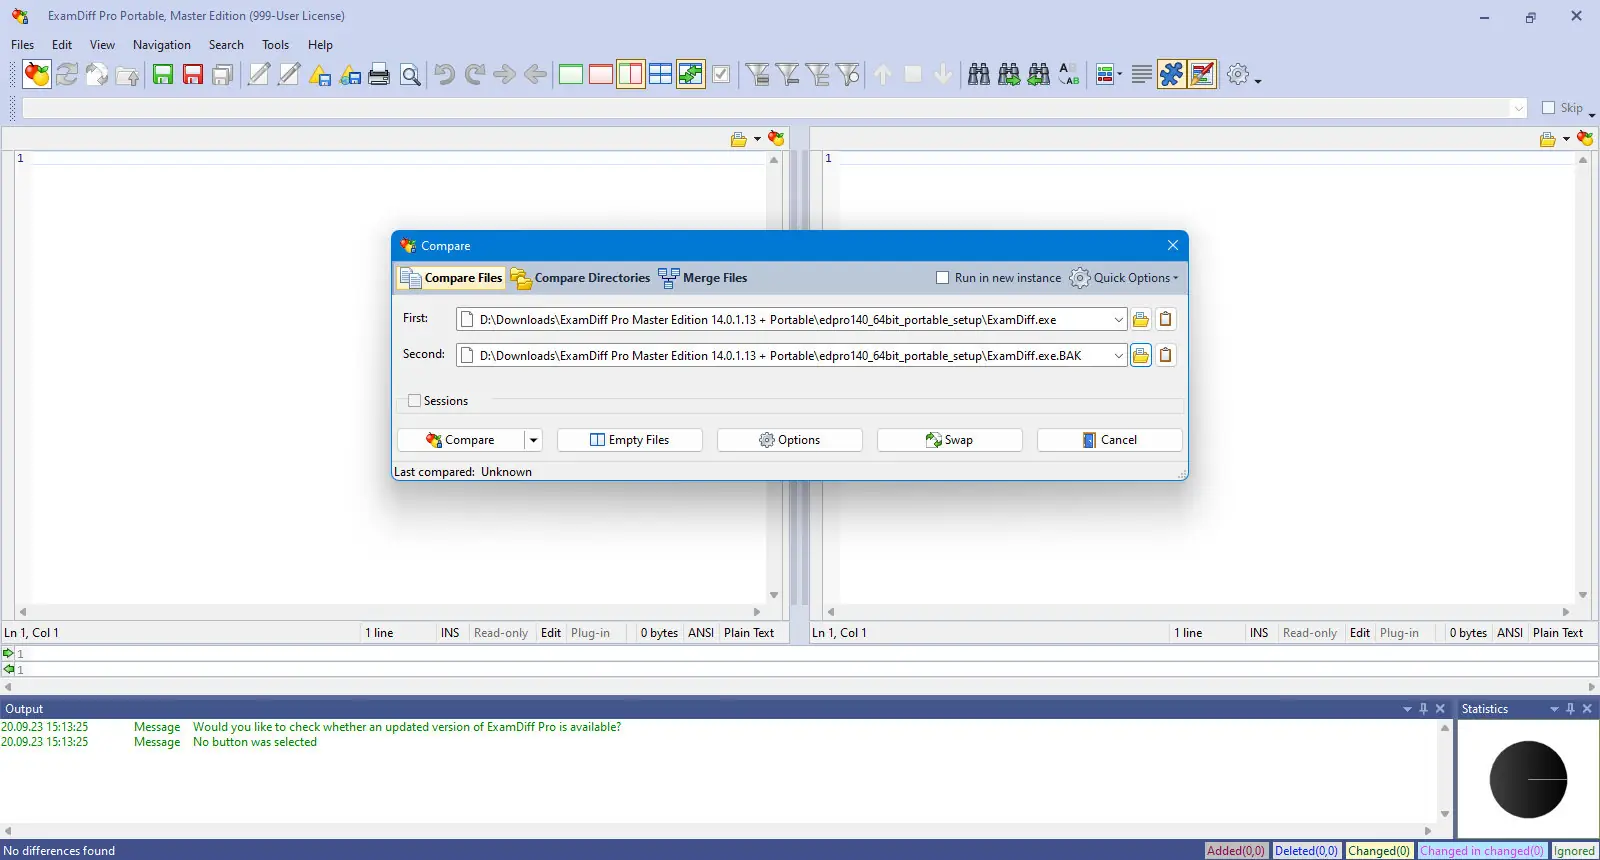Screen dimensions: 1600x860
Task: Toggle the blue puzzle-piece plug-ins icon
Action: 1172,74
